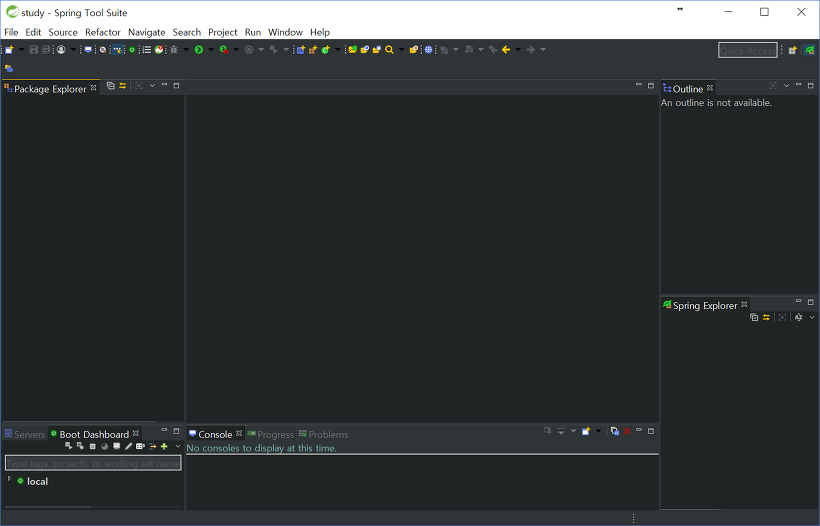Image resolution: width=820 pixels, height=526 pixels.
Task: Expand the local node in Boot Dashboard
Action: (x=9, y=478)
